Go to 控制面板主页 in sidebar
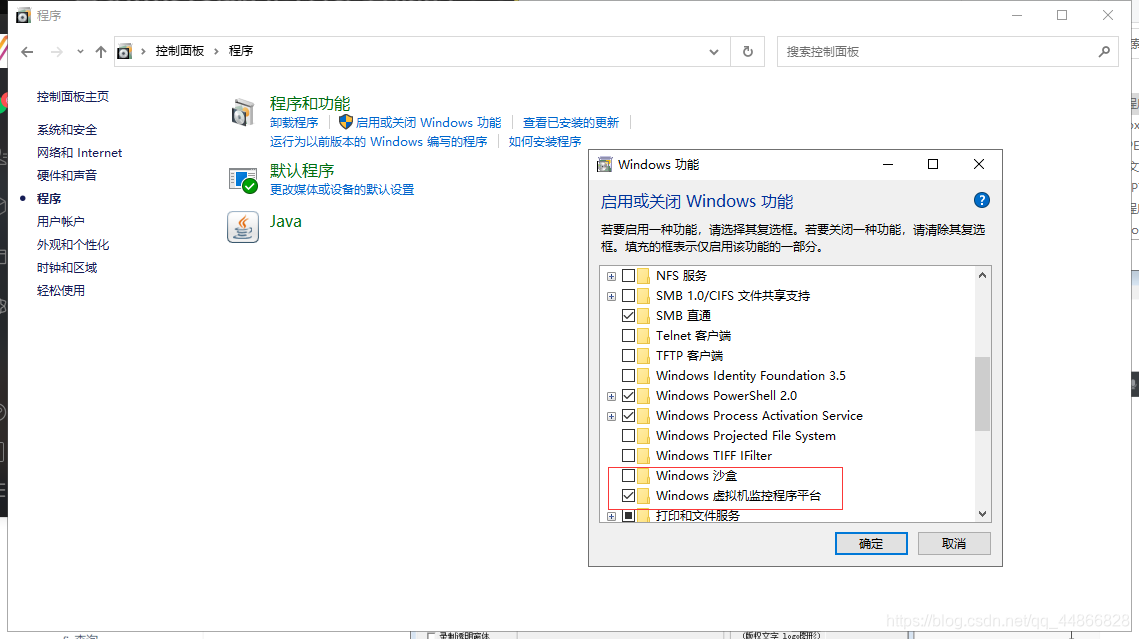 point(73,97)
